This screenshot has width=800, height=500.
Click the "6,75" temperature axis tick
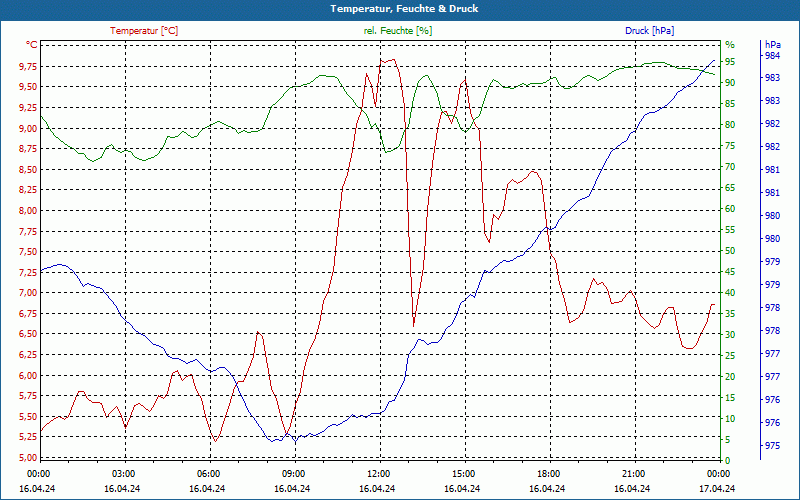[x=29, y=313]
